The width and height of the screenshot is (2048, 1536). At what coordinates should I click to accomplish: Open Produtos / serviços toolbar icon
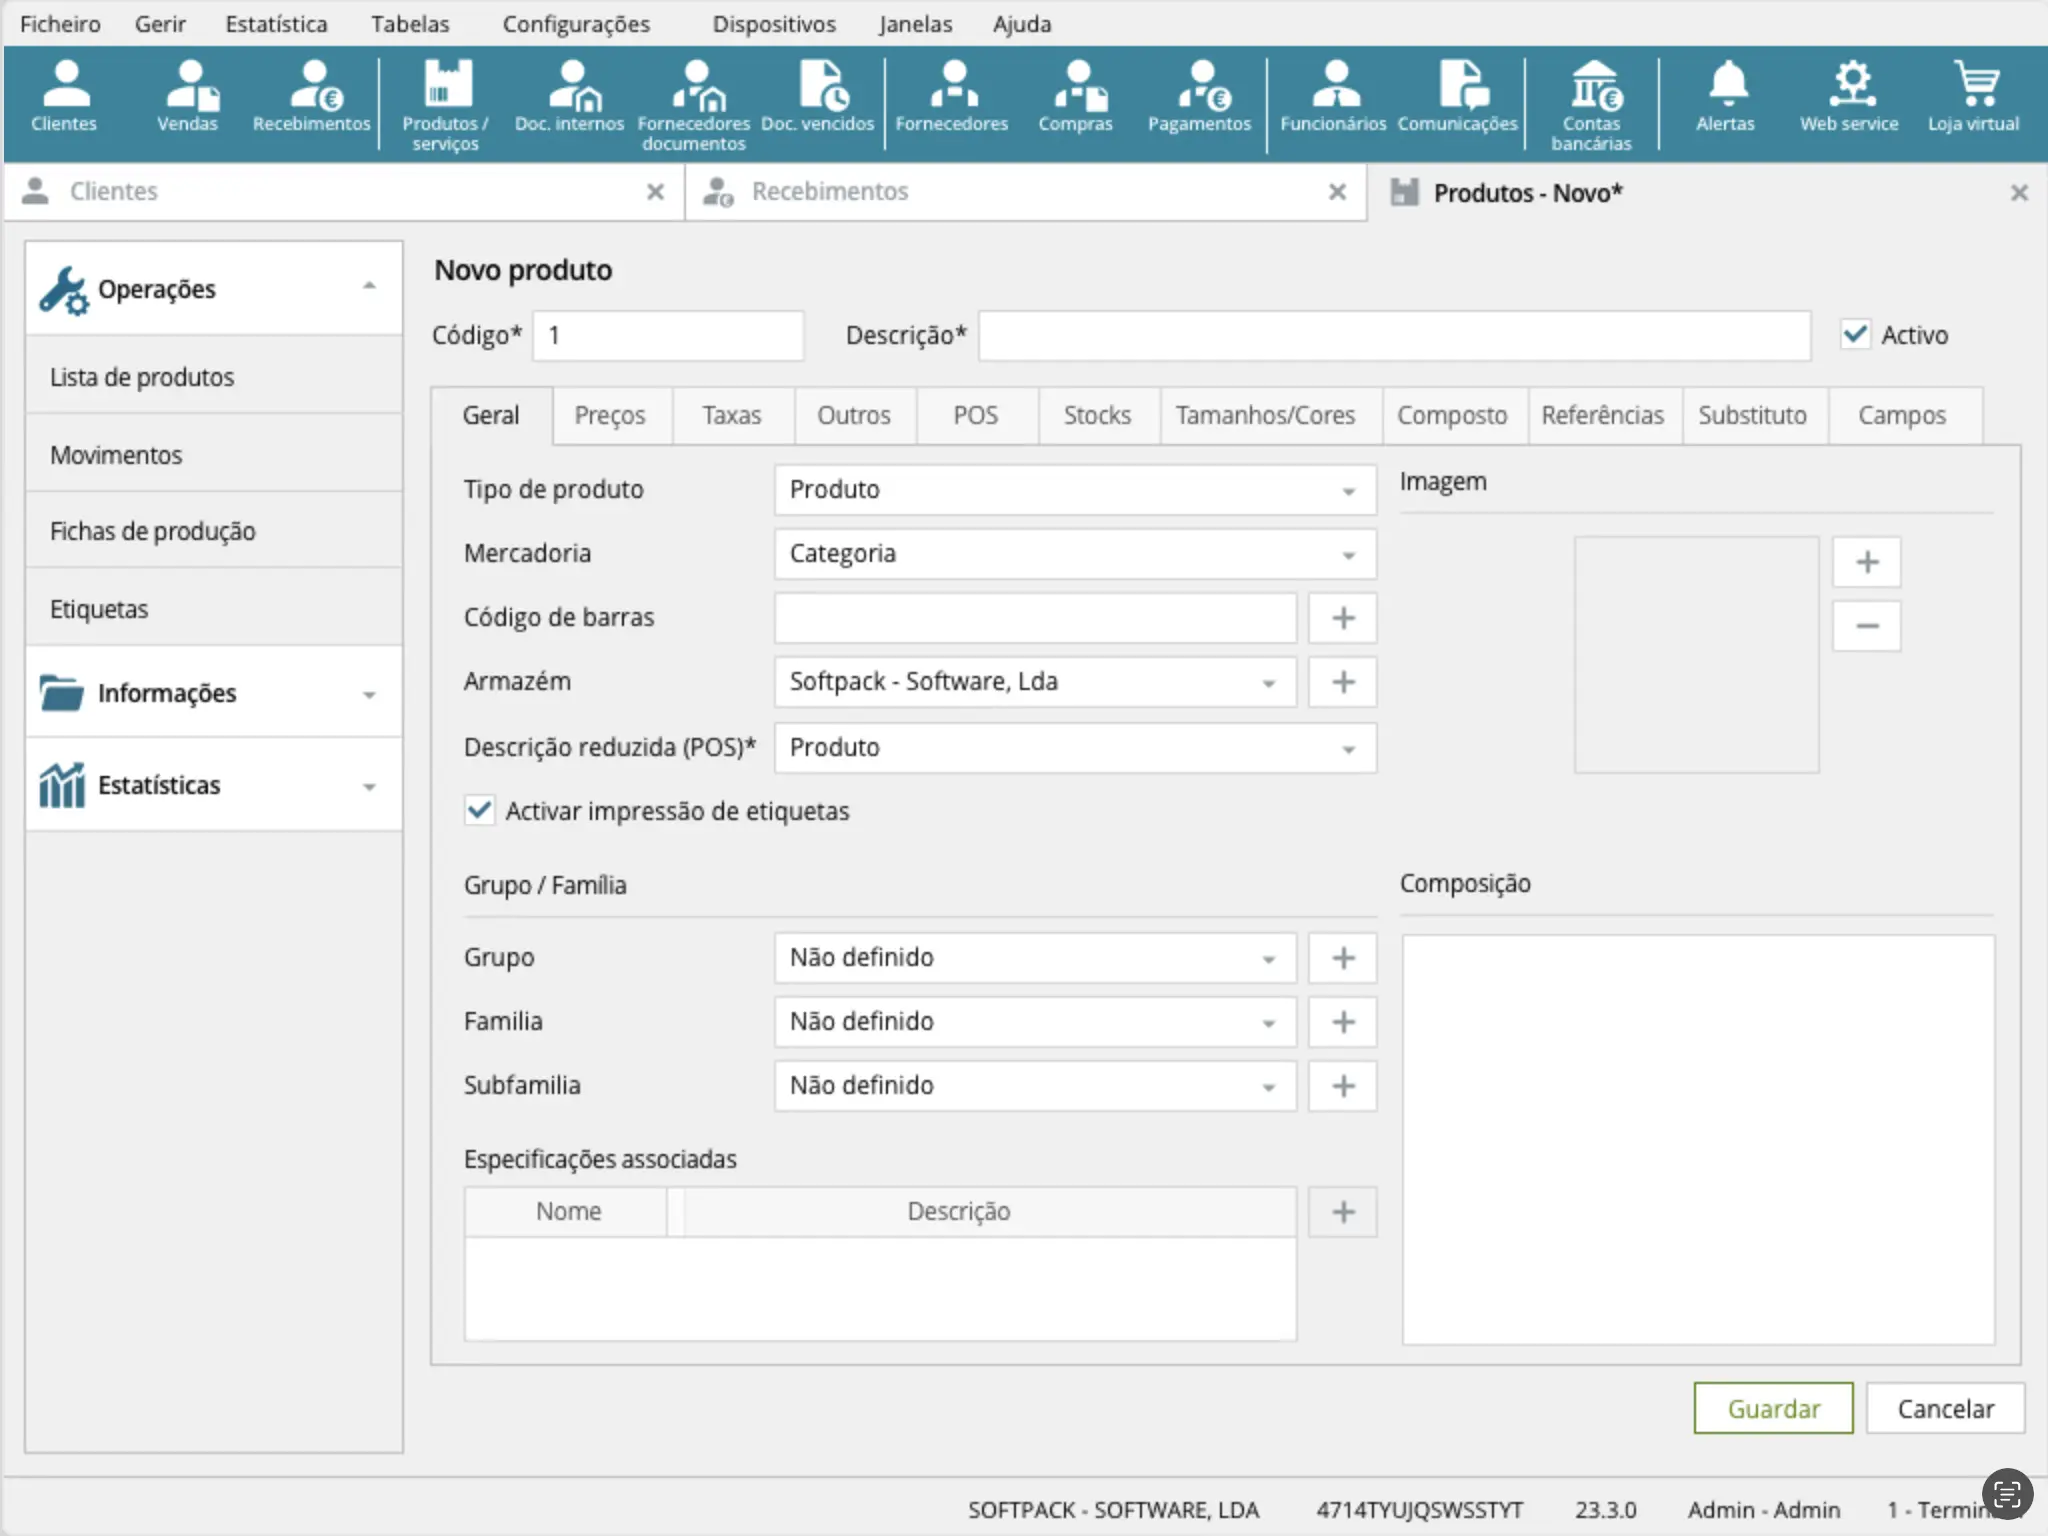(x=446, y=105)
